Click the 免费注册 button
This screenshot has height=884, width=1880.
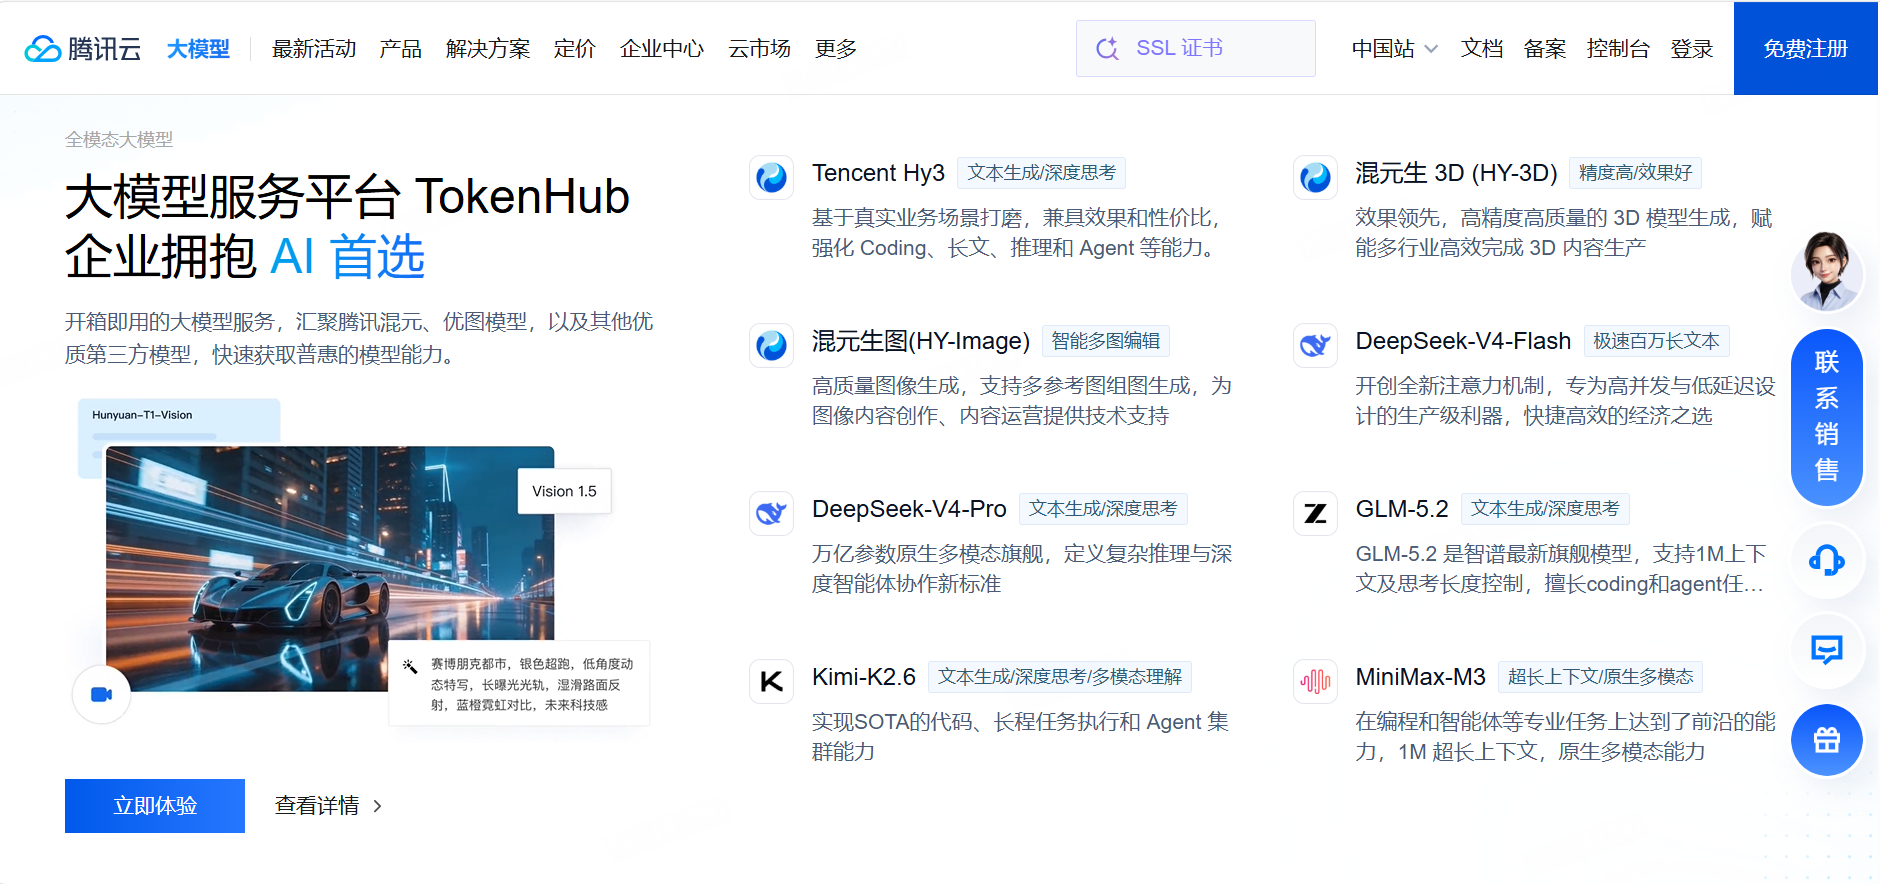click(1806, 48)
